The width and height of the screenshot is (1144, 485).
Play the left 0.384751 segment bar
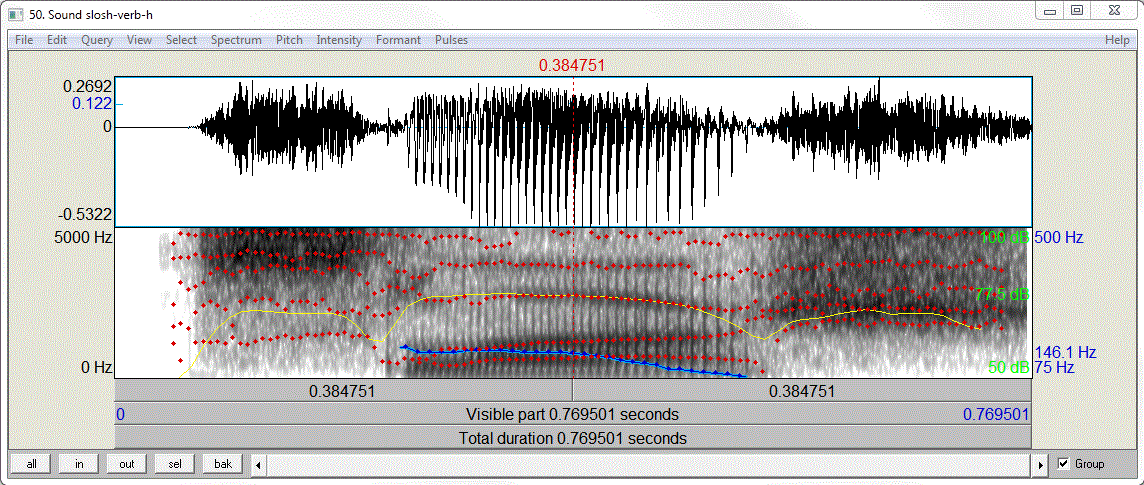click(x=344, y=391)
